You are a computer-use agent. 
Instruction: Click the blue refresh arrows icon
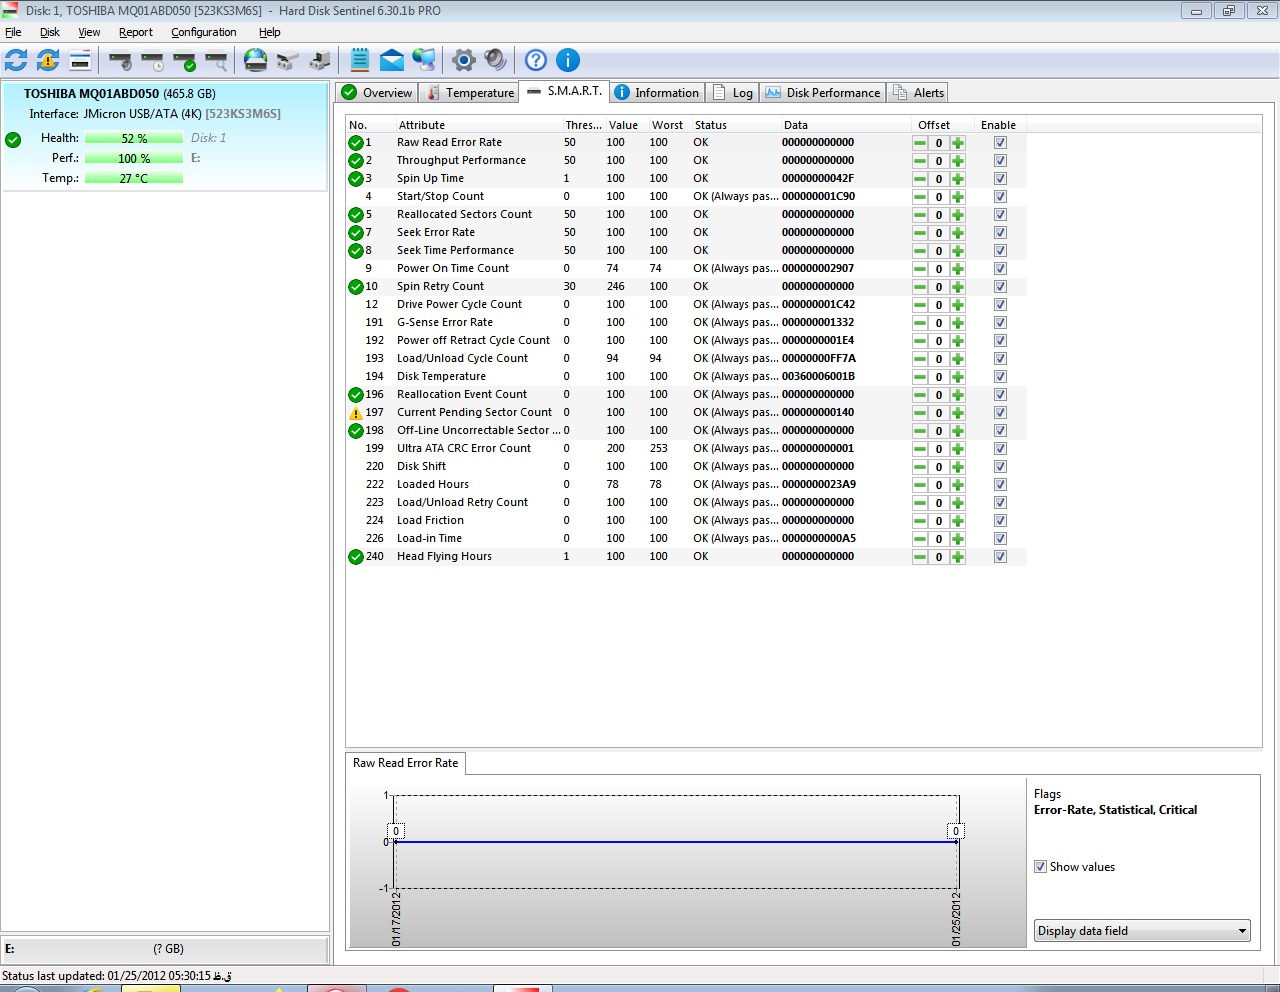[x=16, y=60]
